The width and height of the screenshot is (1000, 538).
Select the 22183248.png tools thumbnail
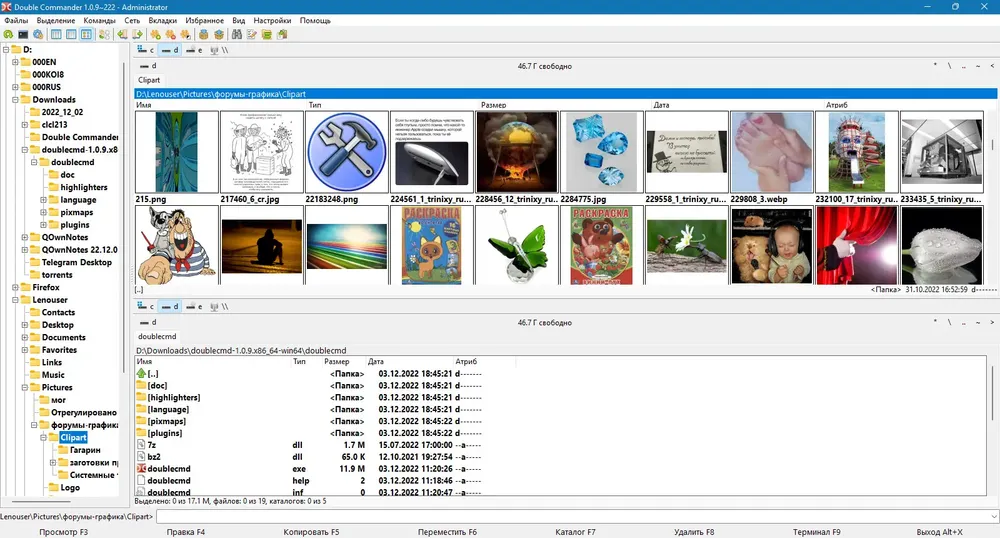pyautogui.click(x=347, y=152)
